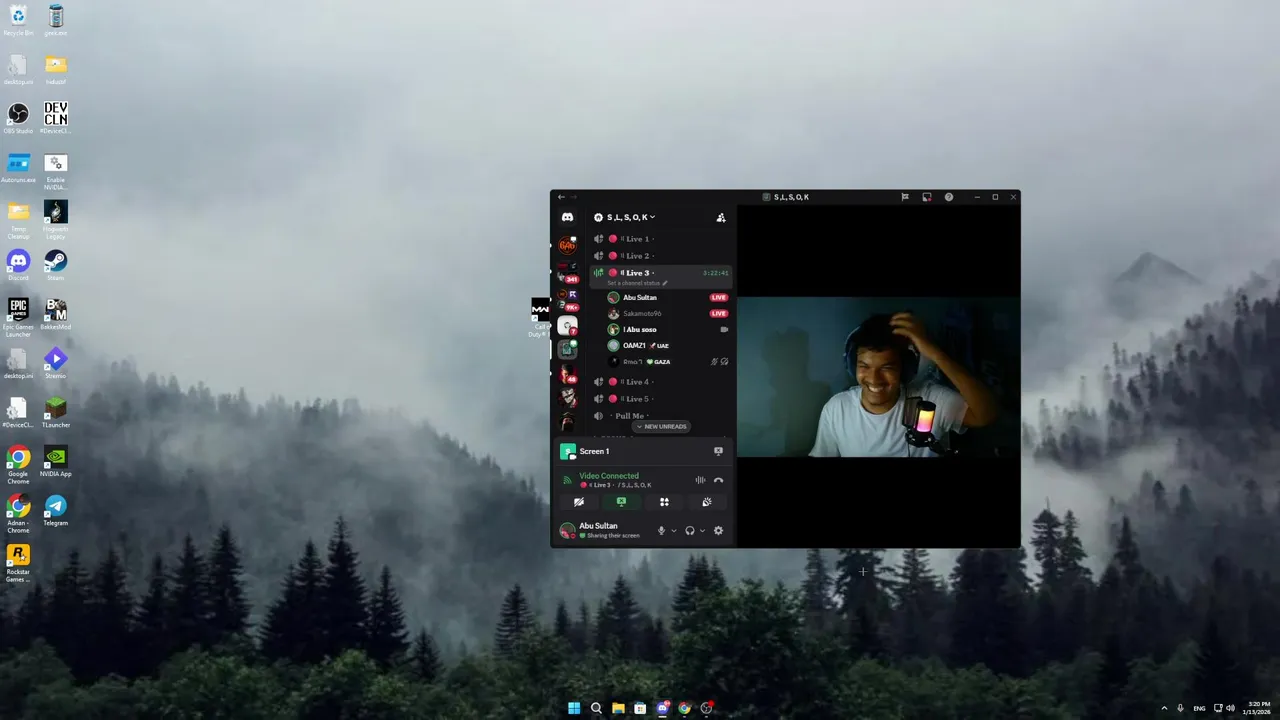Open Discord user settings gear
Viewport: 1280px width, 720px height.
[x=718, y=531]
